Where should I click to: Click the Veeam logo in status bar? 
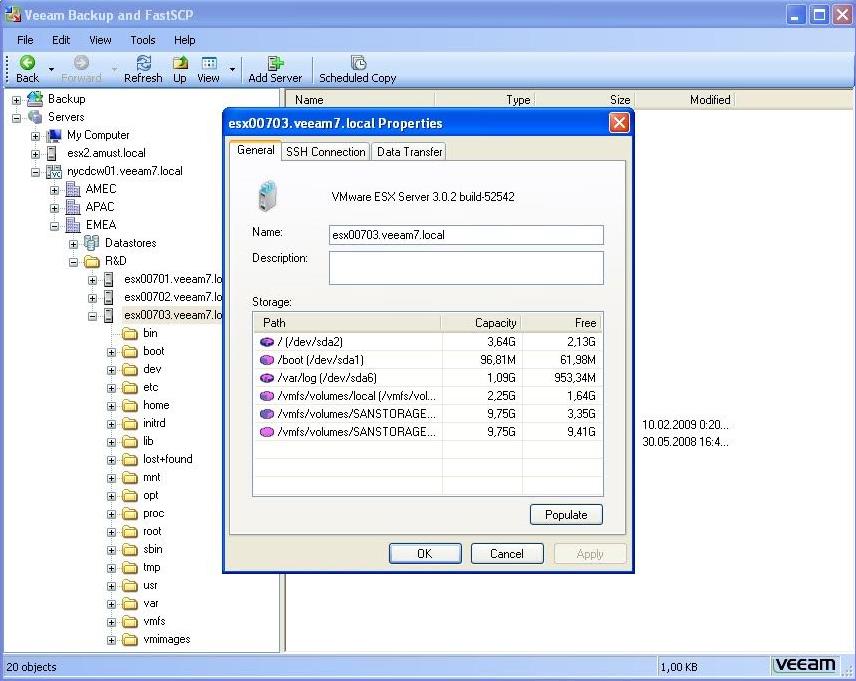pyautogui.click(x=806, y=664)
